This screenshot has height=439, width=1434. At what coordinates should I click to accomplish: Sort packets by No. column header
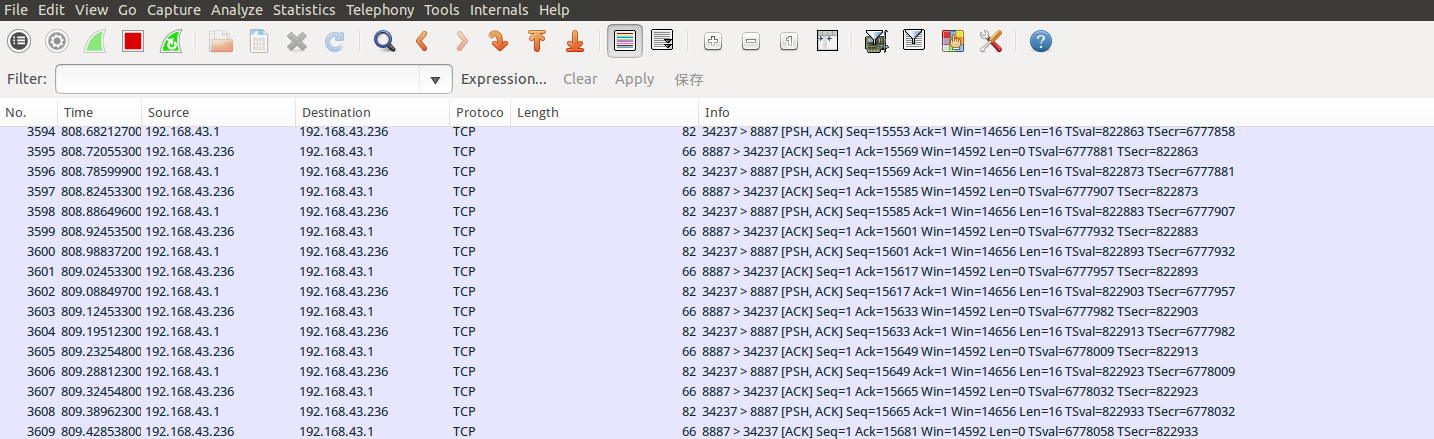[29, 112]
